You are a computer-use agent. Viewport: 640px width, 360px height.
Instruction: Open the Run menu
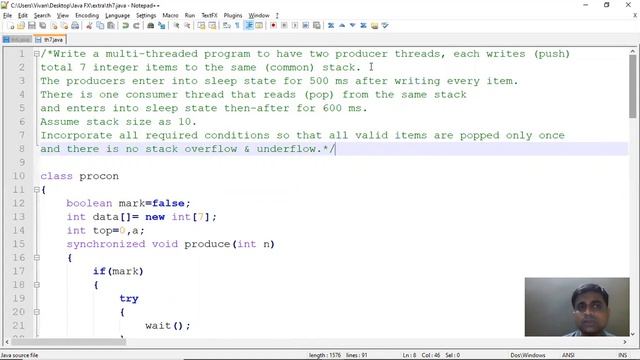click(190, 16)
